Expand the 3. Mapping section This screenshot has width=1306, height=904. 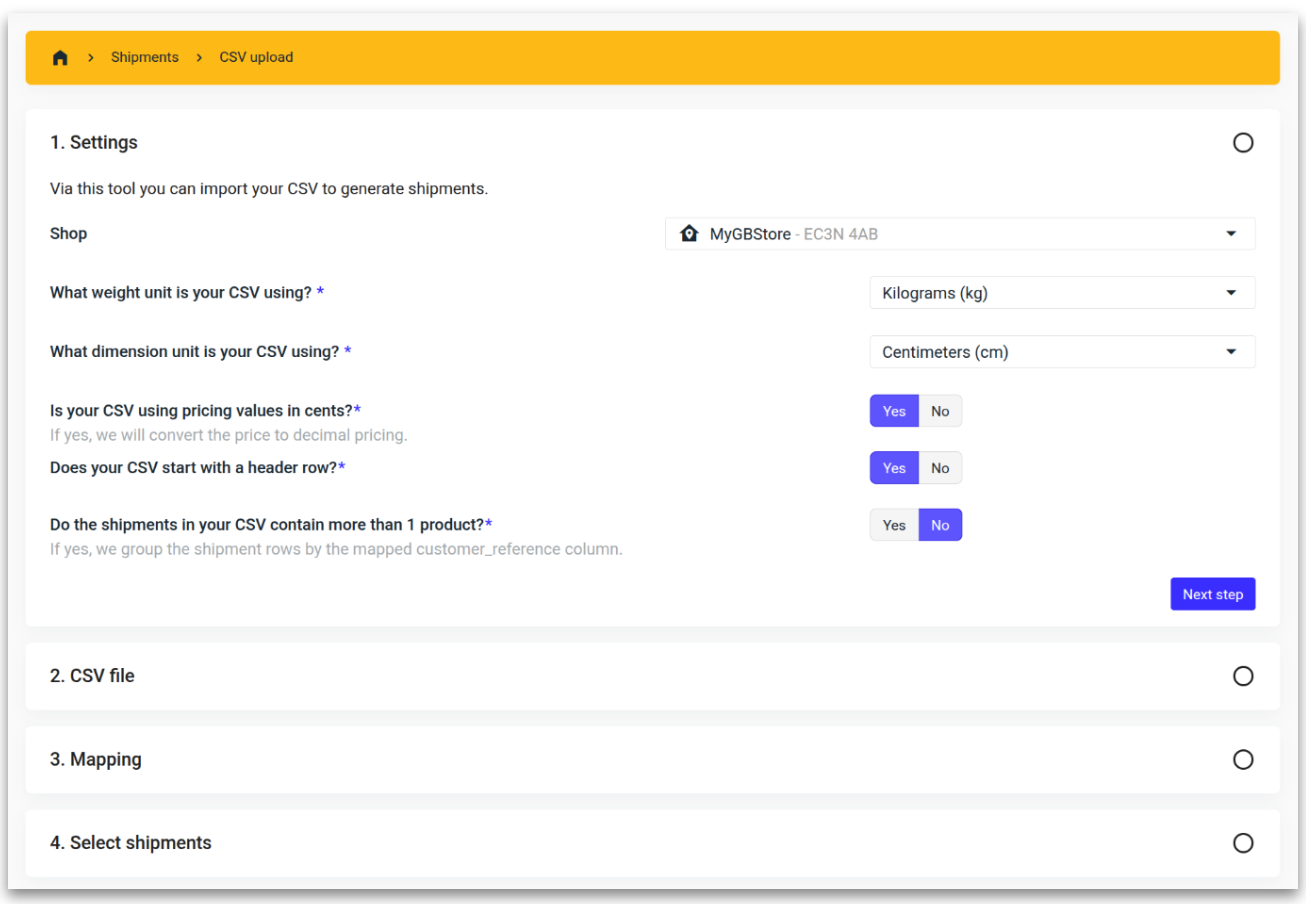coord(96,760)
